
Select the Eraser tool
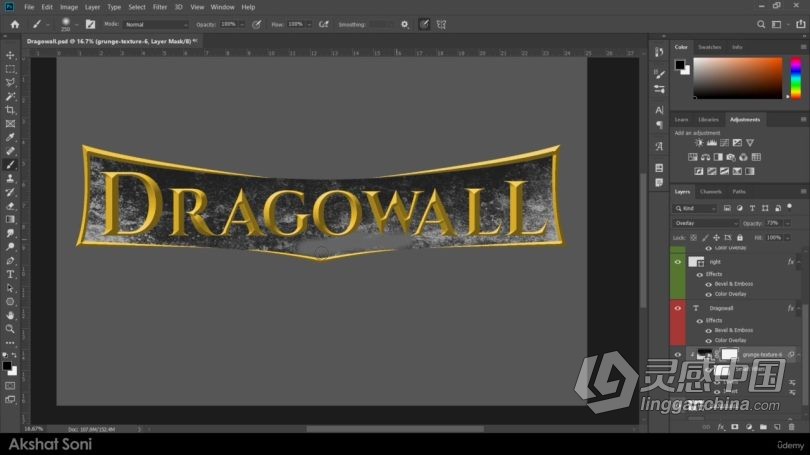(10, 206)
